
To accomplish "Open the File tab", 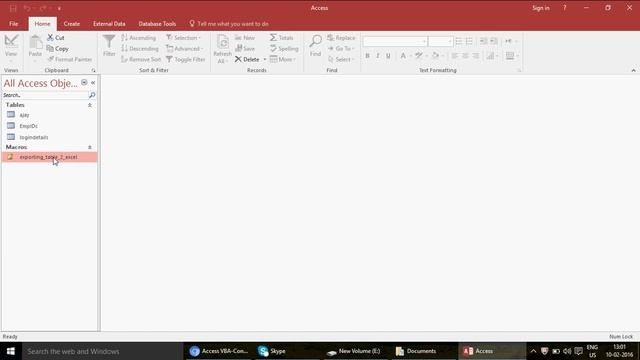I will [13, 24].
